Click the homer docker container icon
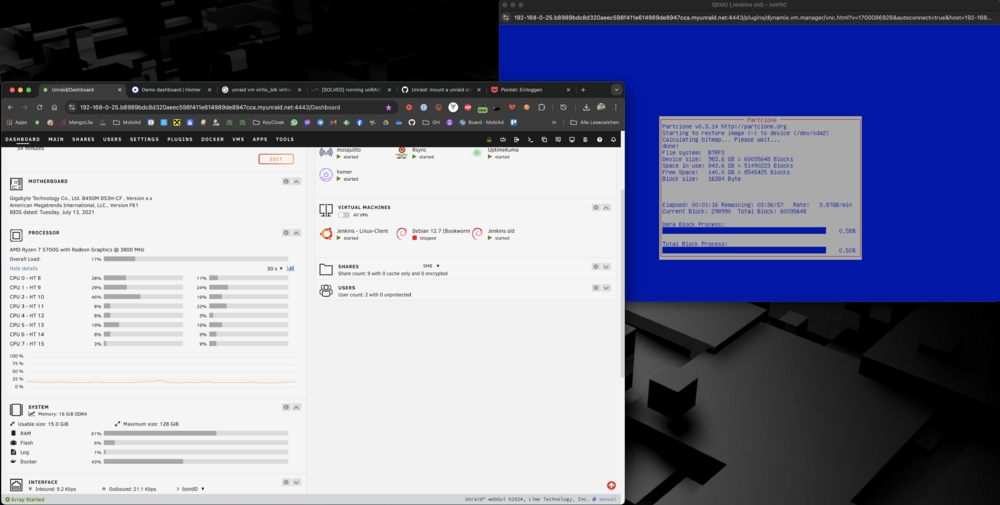1000x505 pixels. point(326,175)
